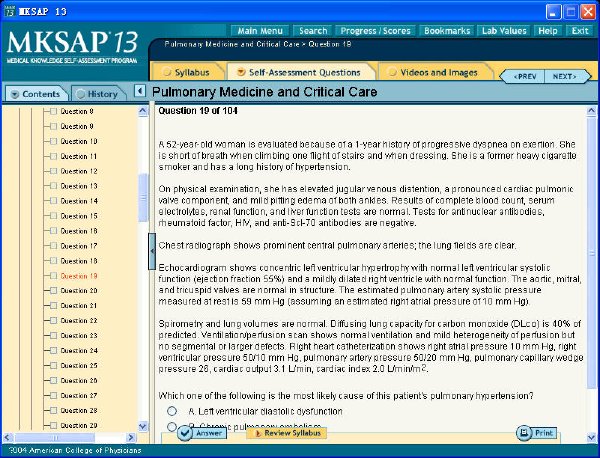Click the Print button's printer icon
This screenshot has height=458, width=600.
tap(524, 433)
